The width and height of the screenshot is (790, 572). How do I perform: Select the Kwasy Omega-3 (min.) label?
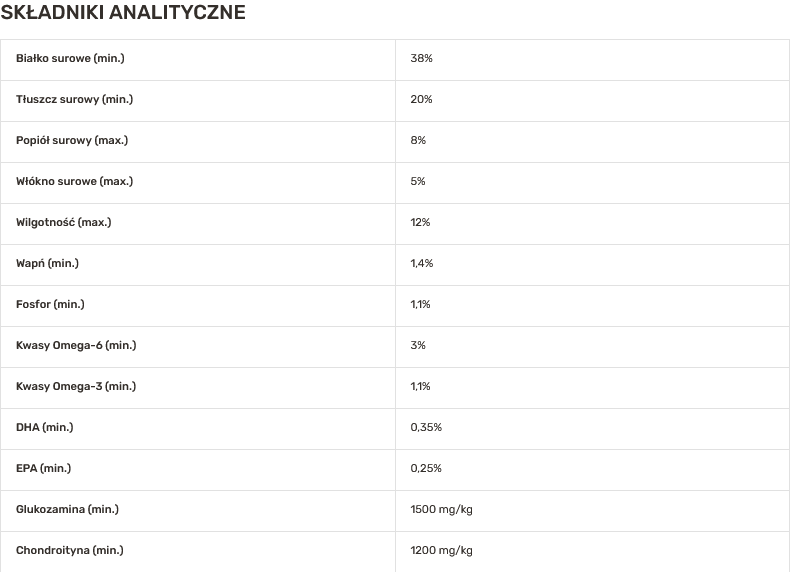[76, 387]
